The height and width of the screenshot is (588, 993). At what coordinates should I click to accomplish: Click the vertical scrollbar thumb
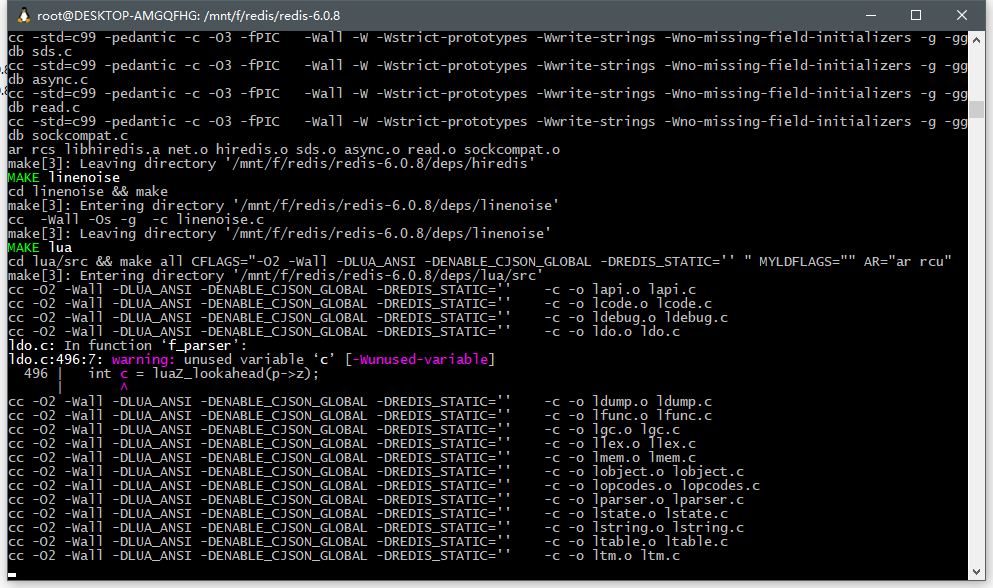click(976, 109)
